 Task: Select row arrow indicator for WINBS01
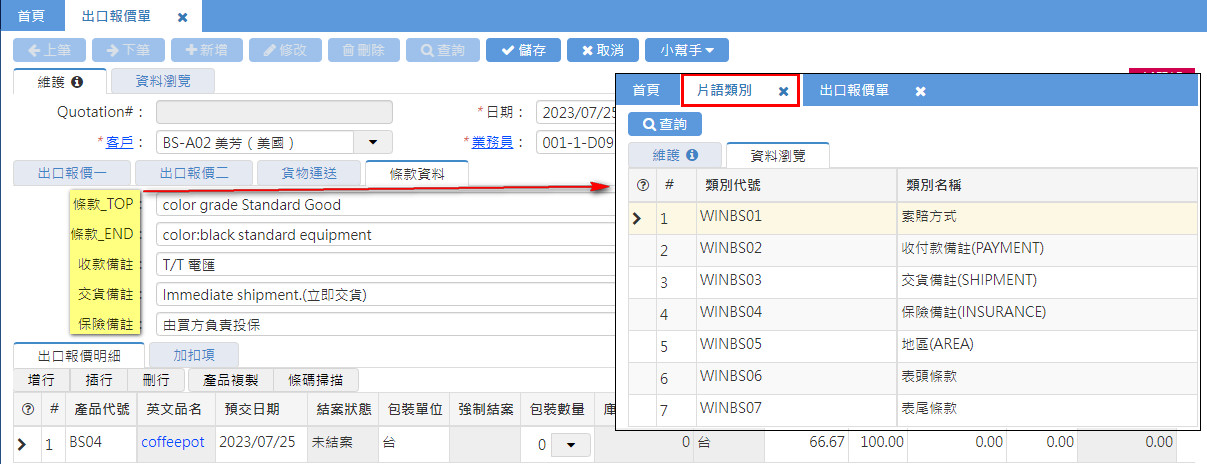click(x=637, y=217)
